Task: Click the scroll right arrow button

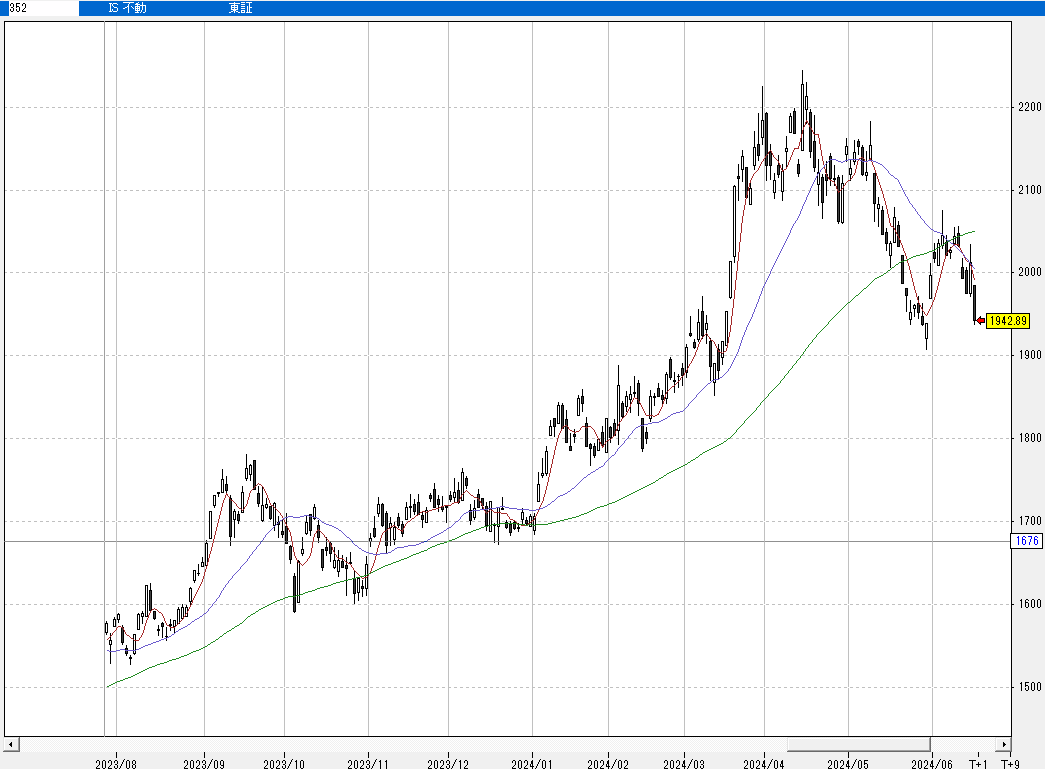Action: click(x=1004, y=744)
